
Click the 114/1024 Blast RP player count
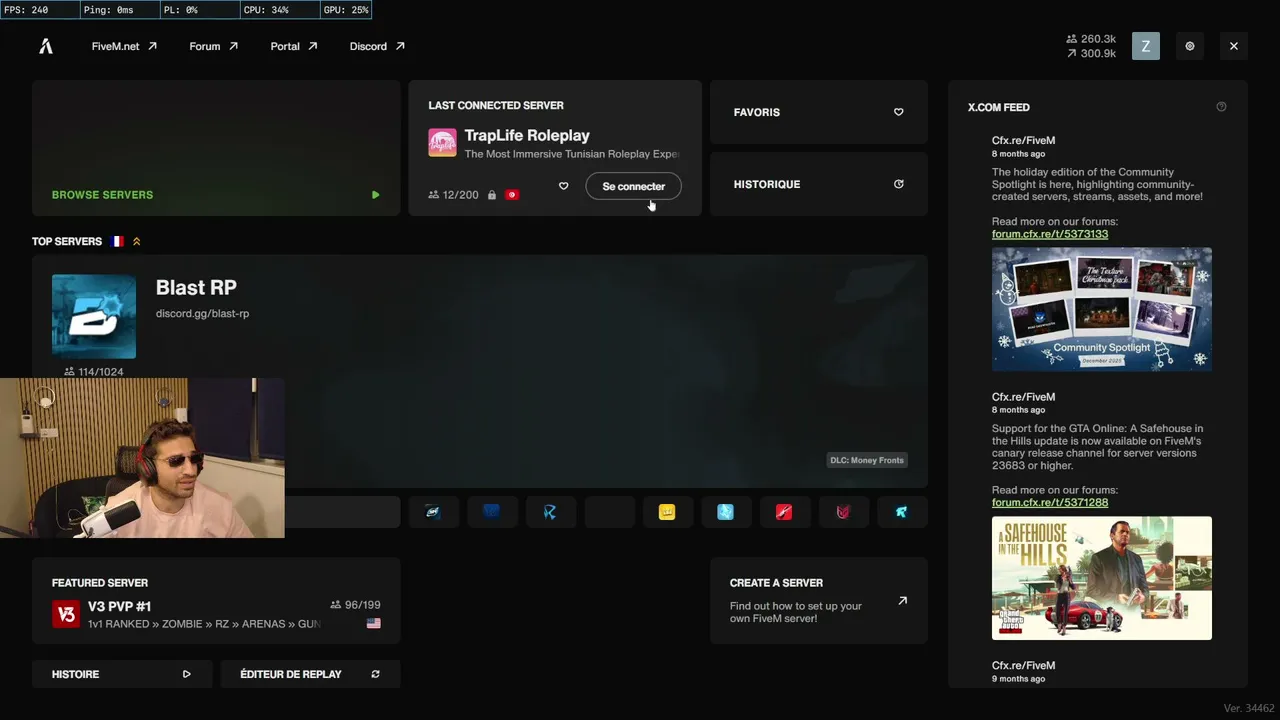pos(94,372)
